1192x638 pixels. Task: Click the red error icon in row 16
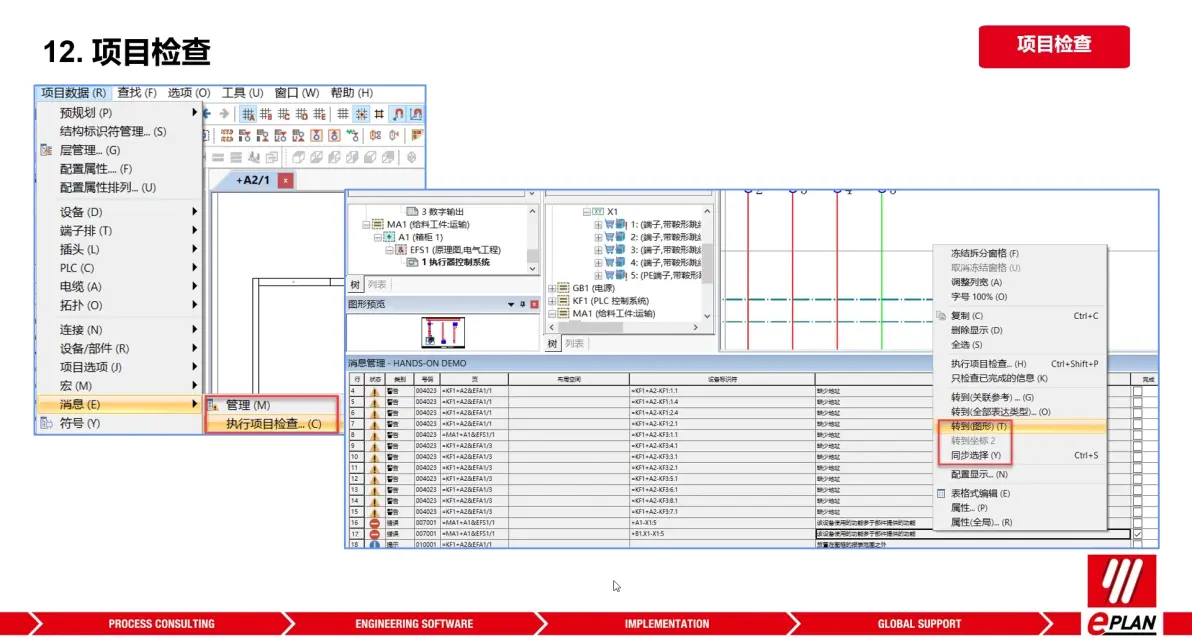(375, 523)
